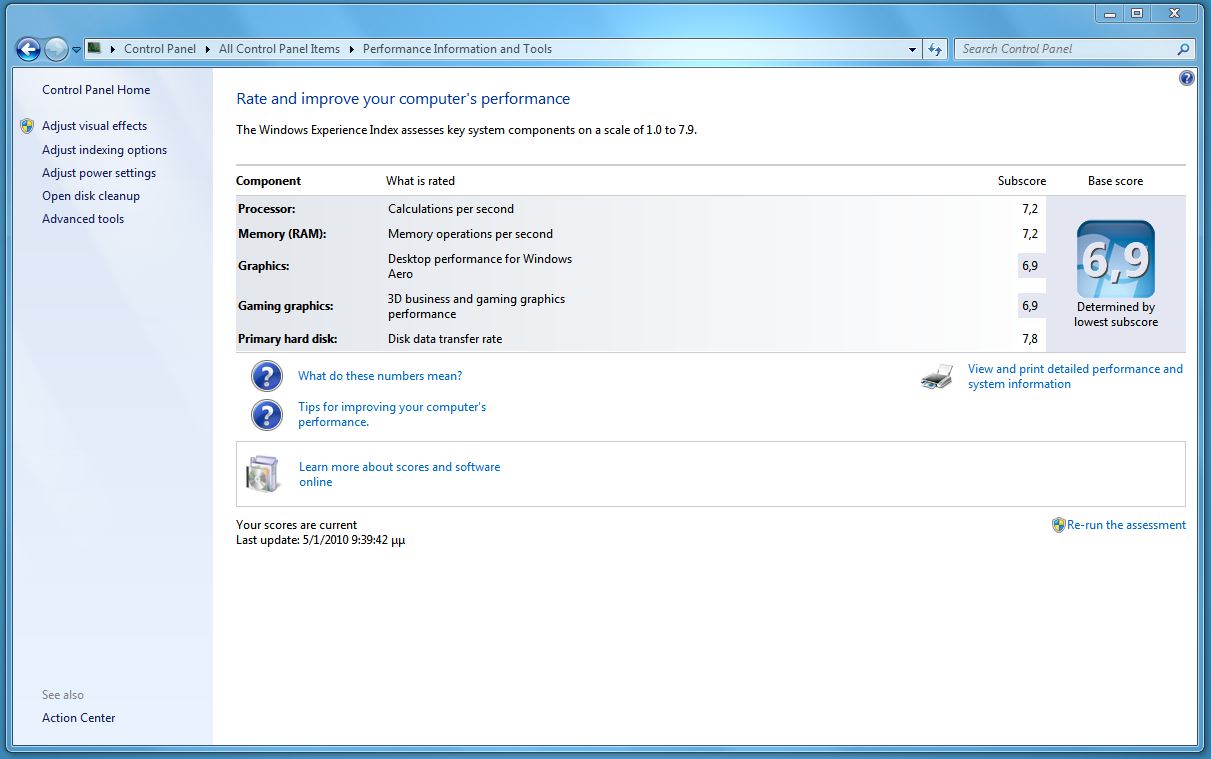
Task: Open Action Center link
Action: 78,718
